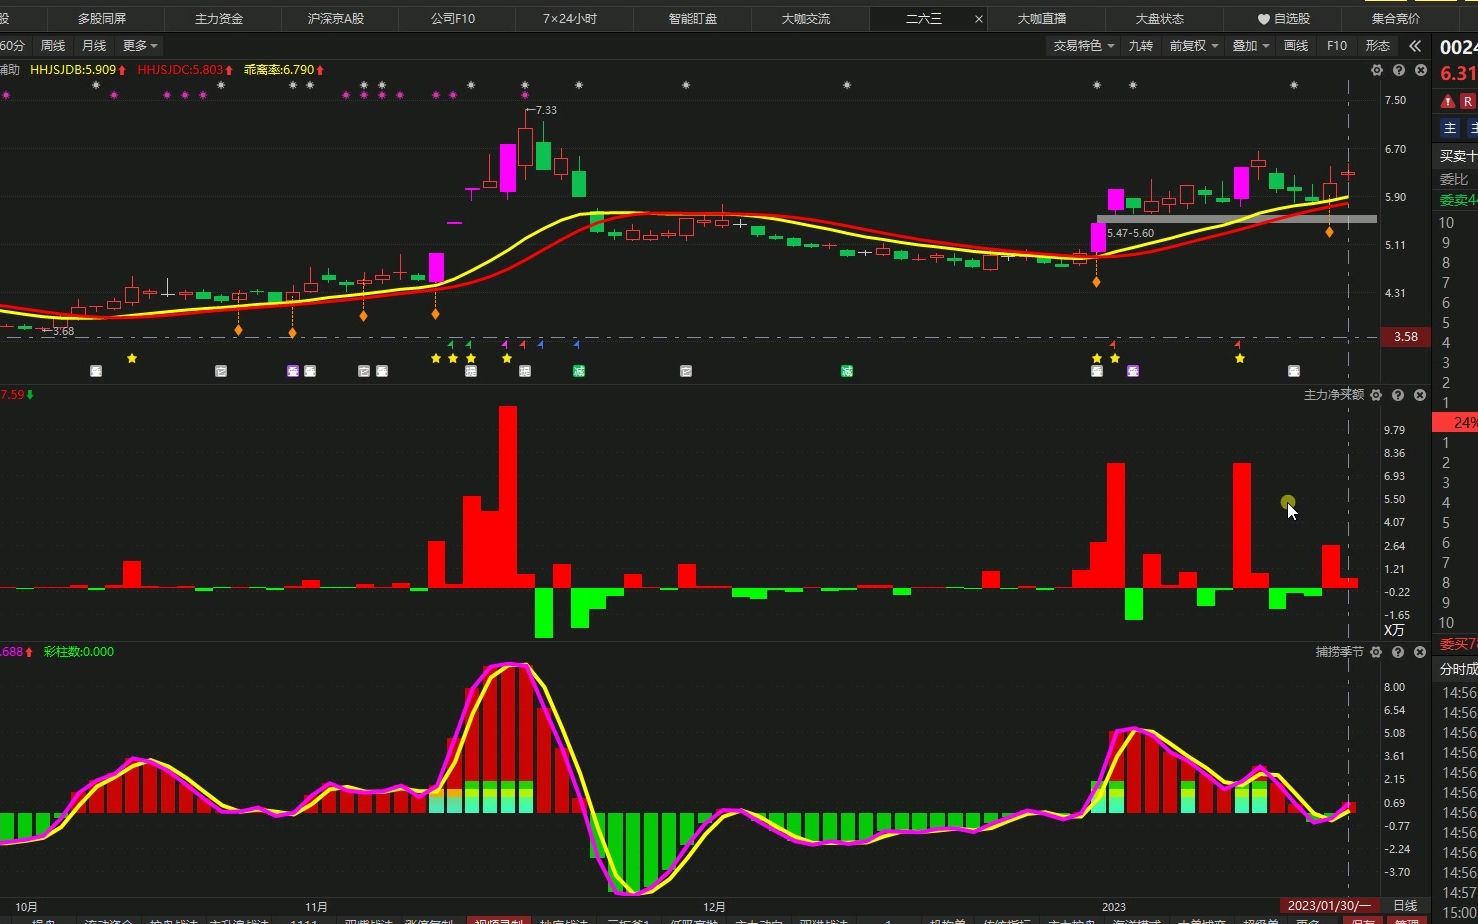Select the 日线 period at bottom right
Image resolution: width=1478 pixels, height=924 pixels.
[x=1405, y=906]
